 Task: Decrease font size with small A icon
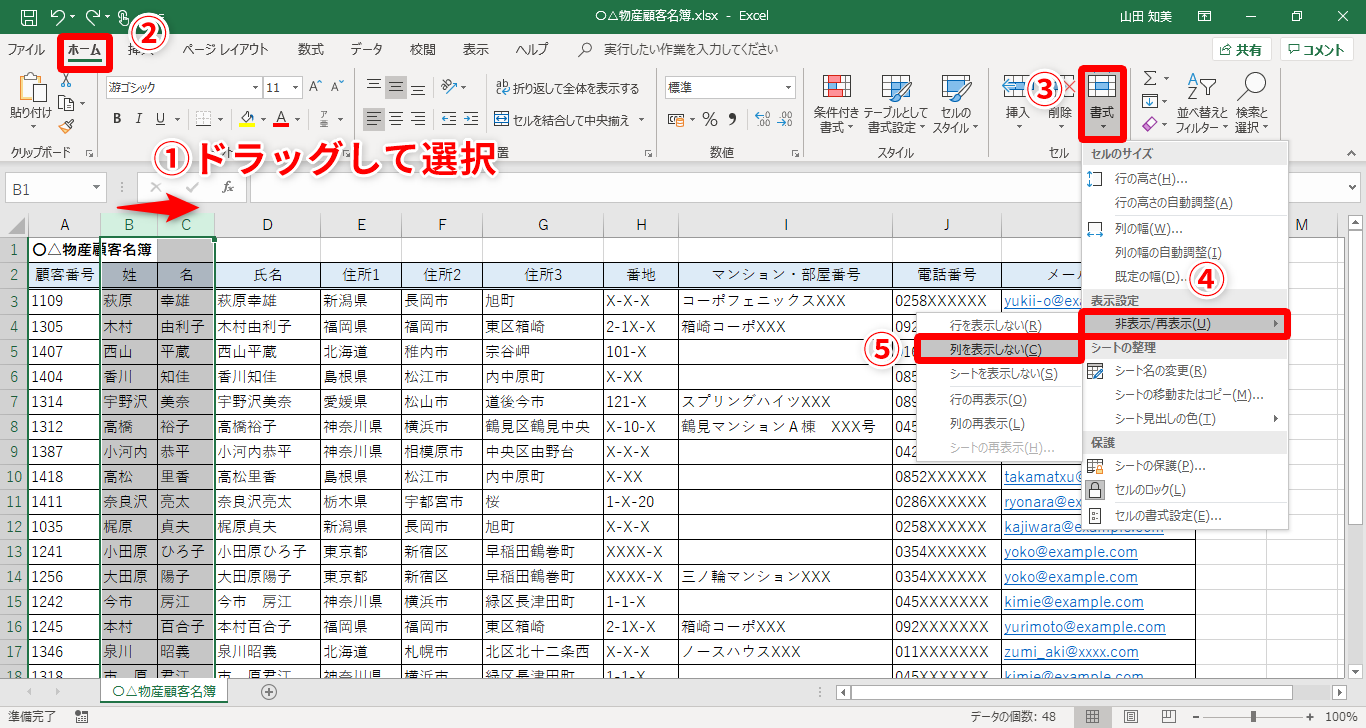tap(338, 87)
